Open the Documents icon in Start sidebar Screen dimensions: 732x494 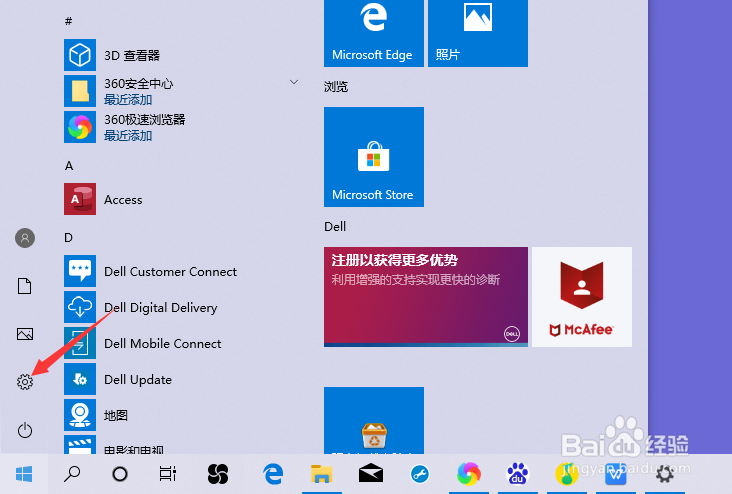[x=25, y=286]
